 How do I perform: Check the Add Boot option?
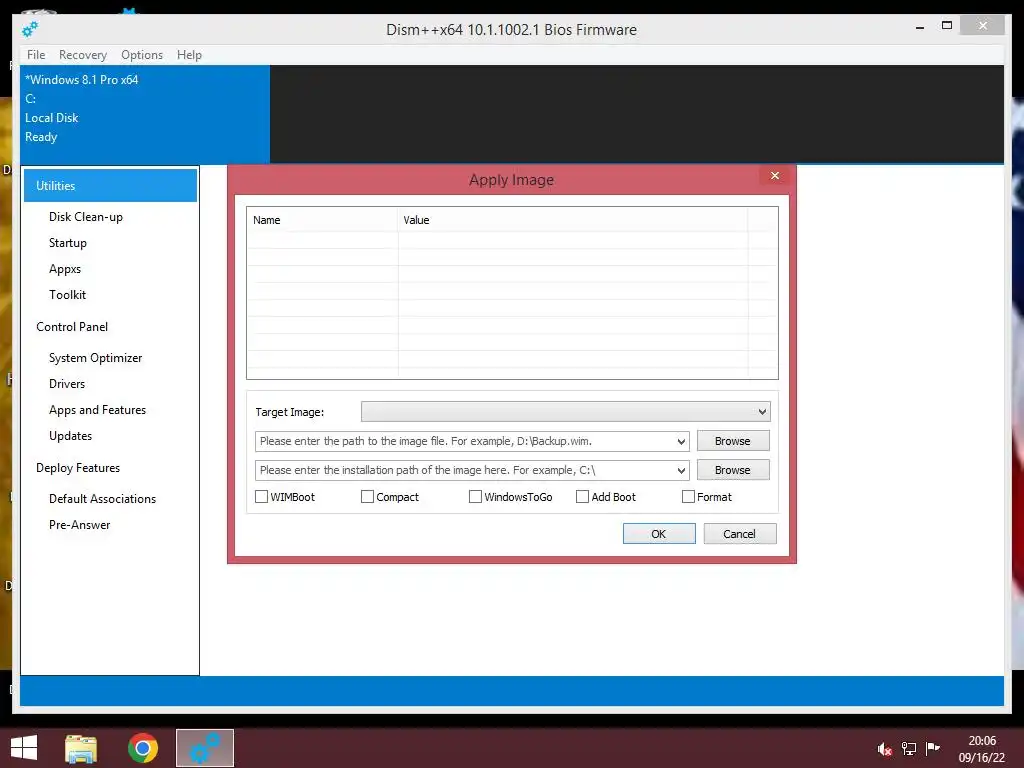coord(582,497)
